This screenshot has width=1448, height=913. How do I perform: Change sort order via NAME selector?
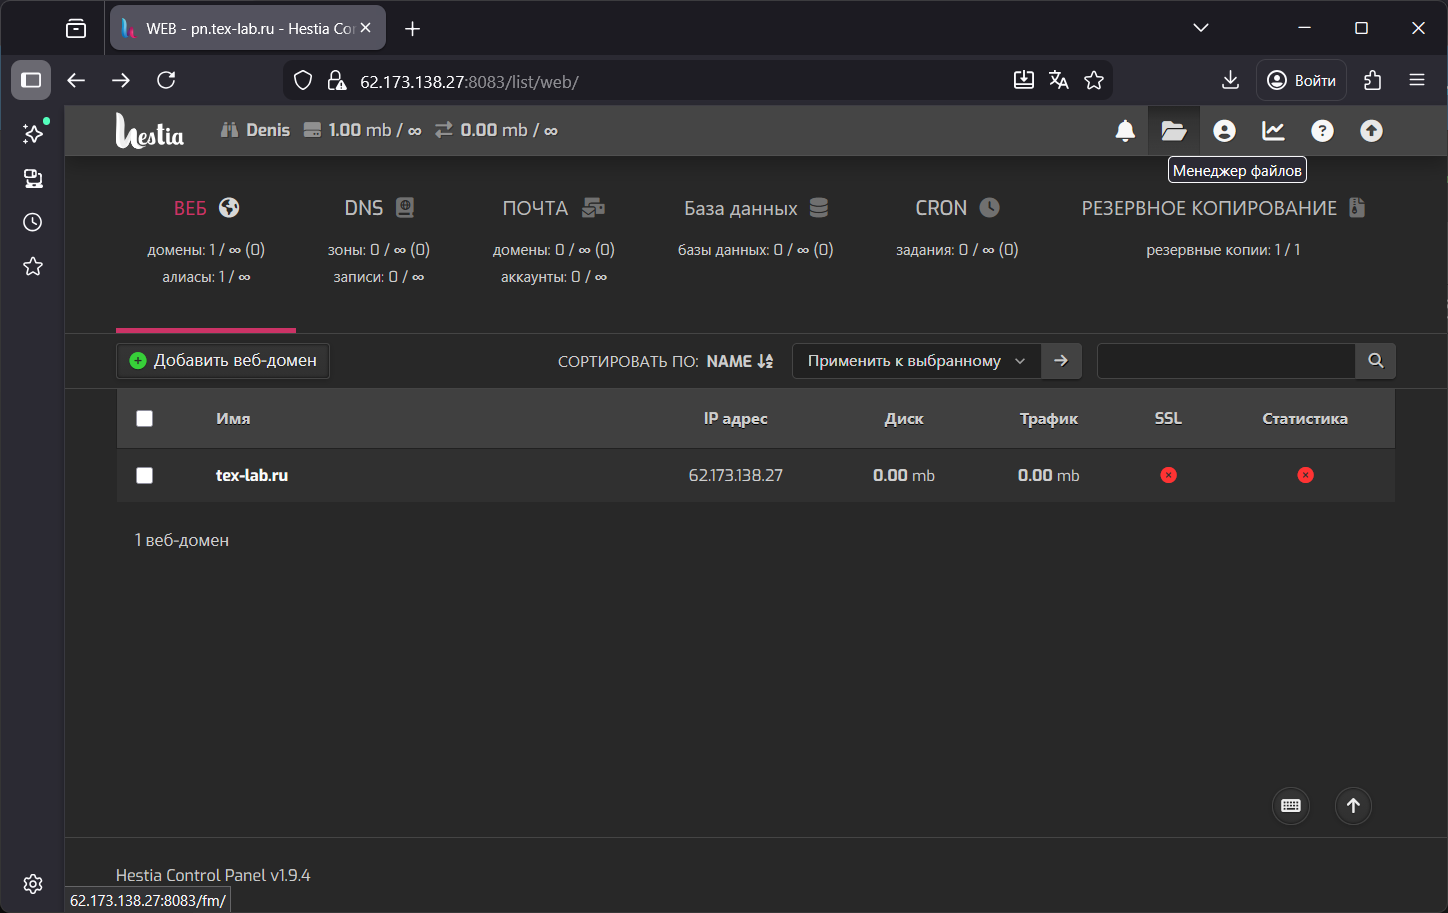point(739,361)
